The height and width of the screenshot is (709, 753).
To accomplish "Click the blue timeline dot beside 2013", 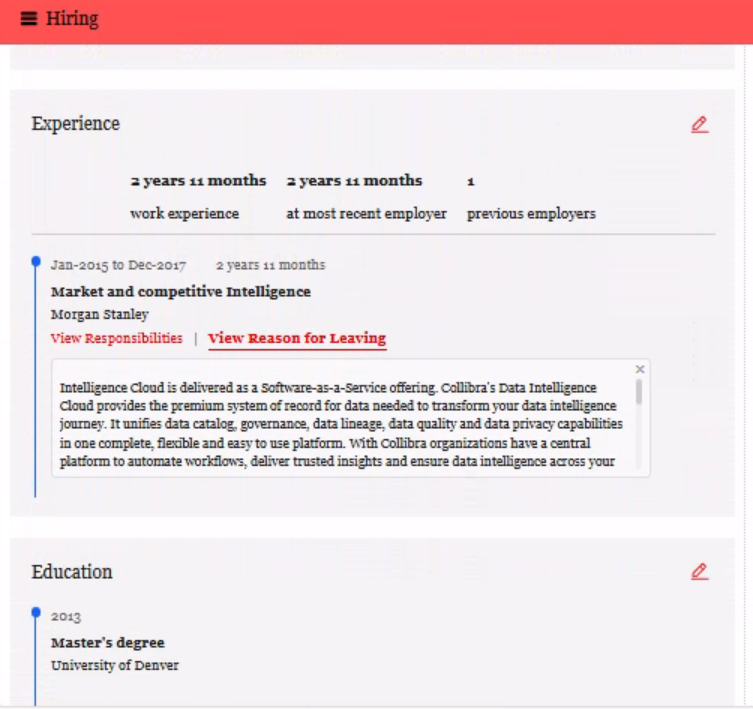I will pyautogui.click(x=36, y=611).
